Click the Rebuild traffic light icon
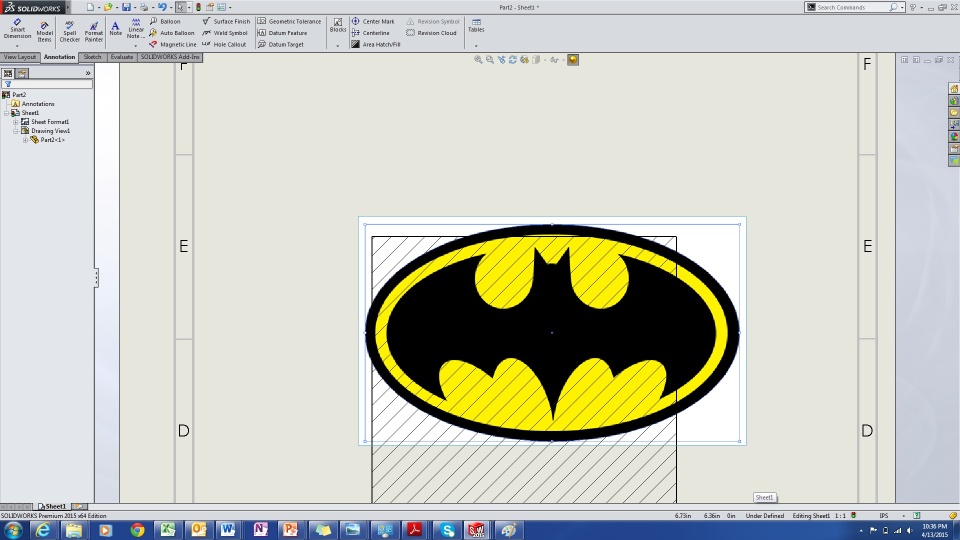The height and width of the screenshot is (540, 960). coord(198,7)
